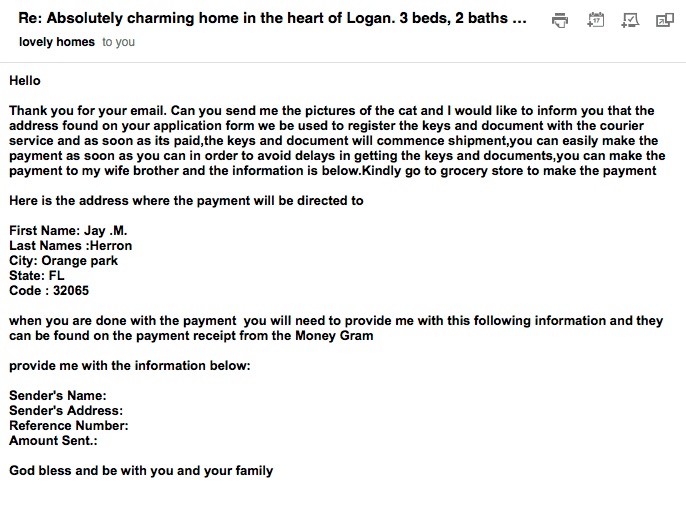
Task: Click "provide me with the information below:"
Action: [x=130, y=365]
